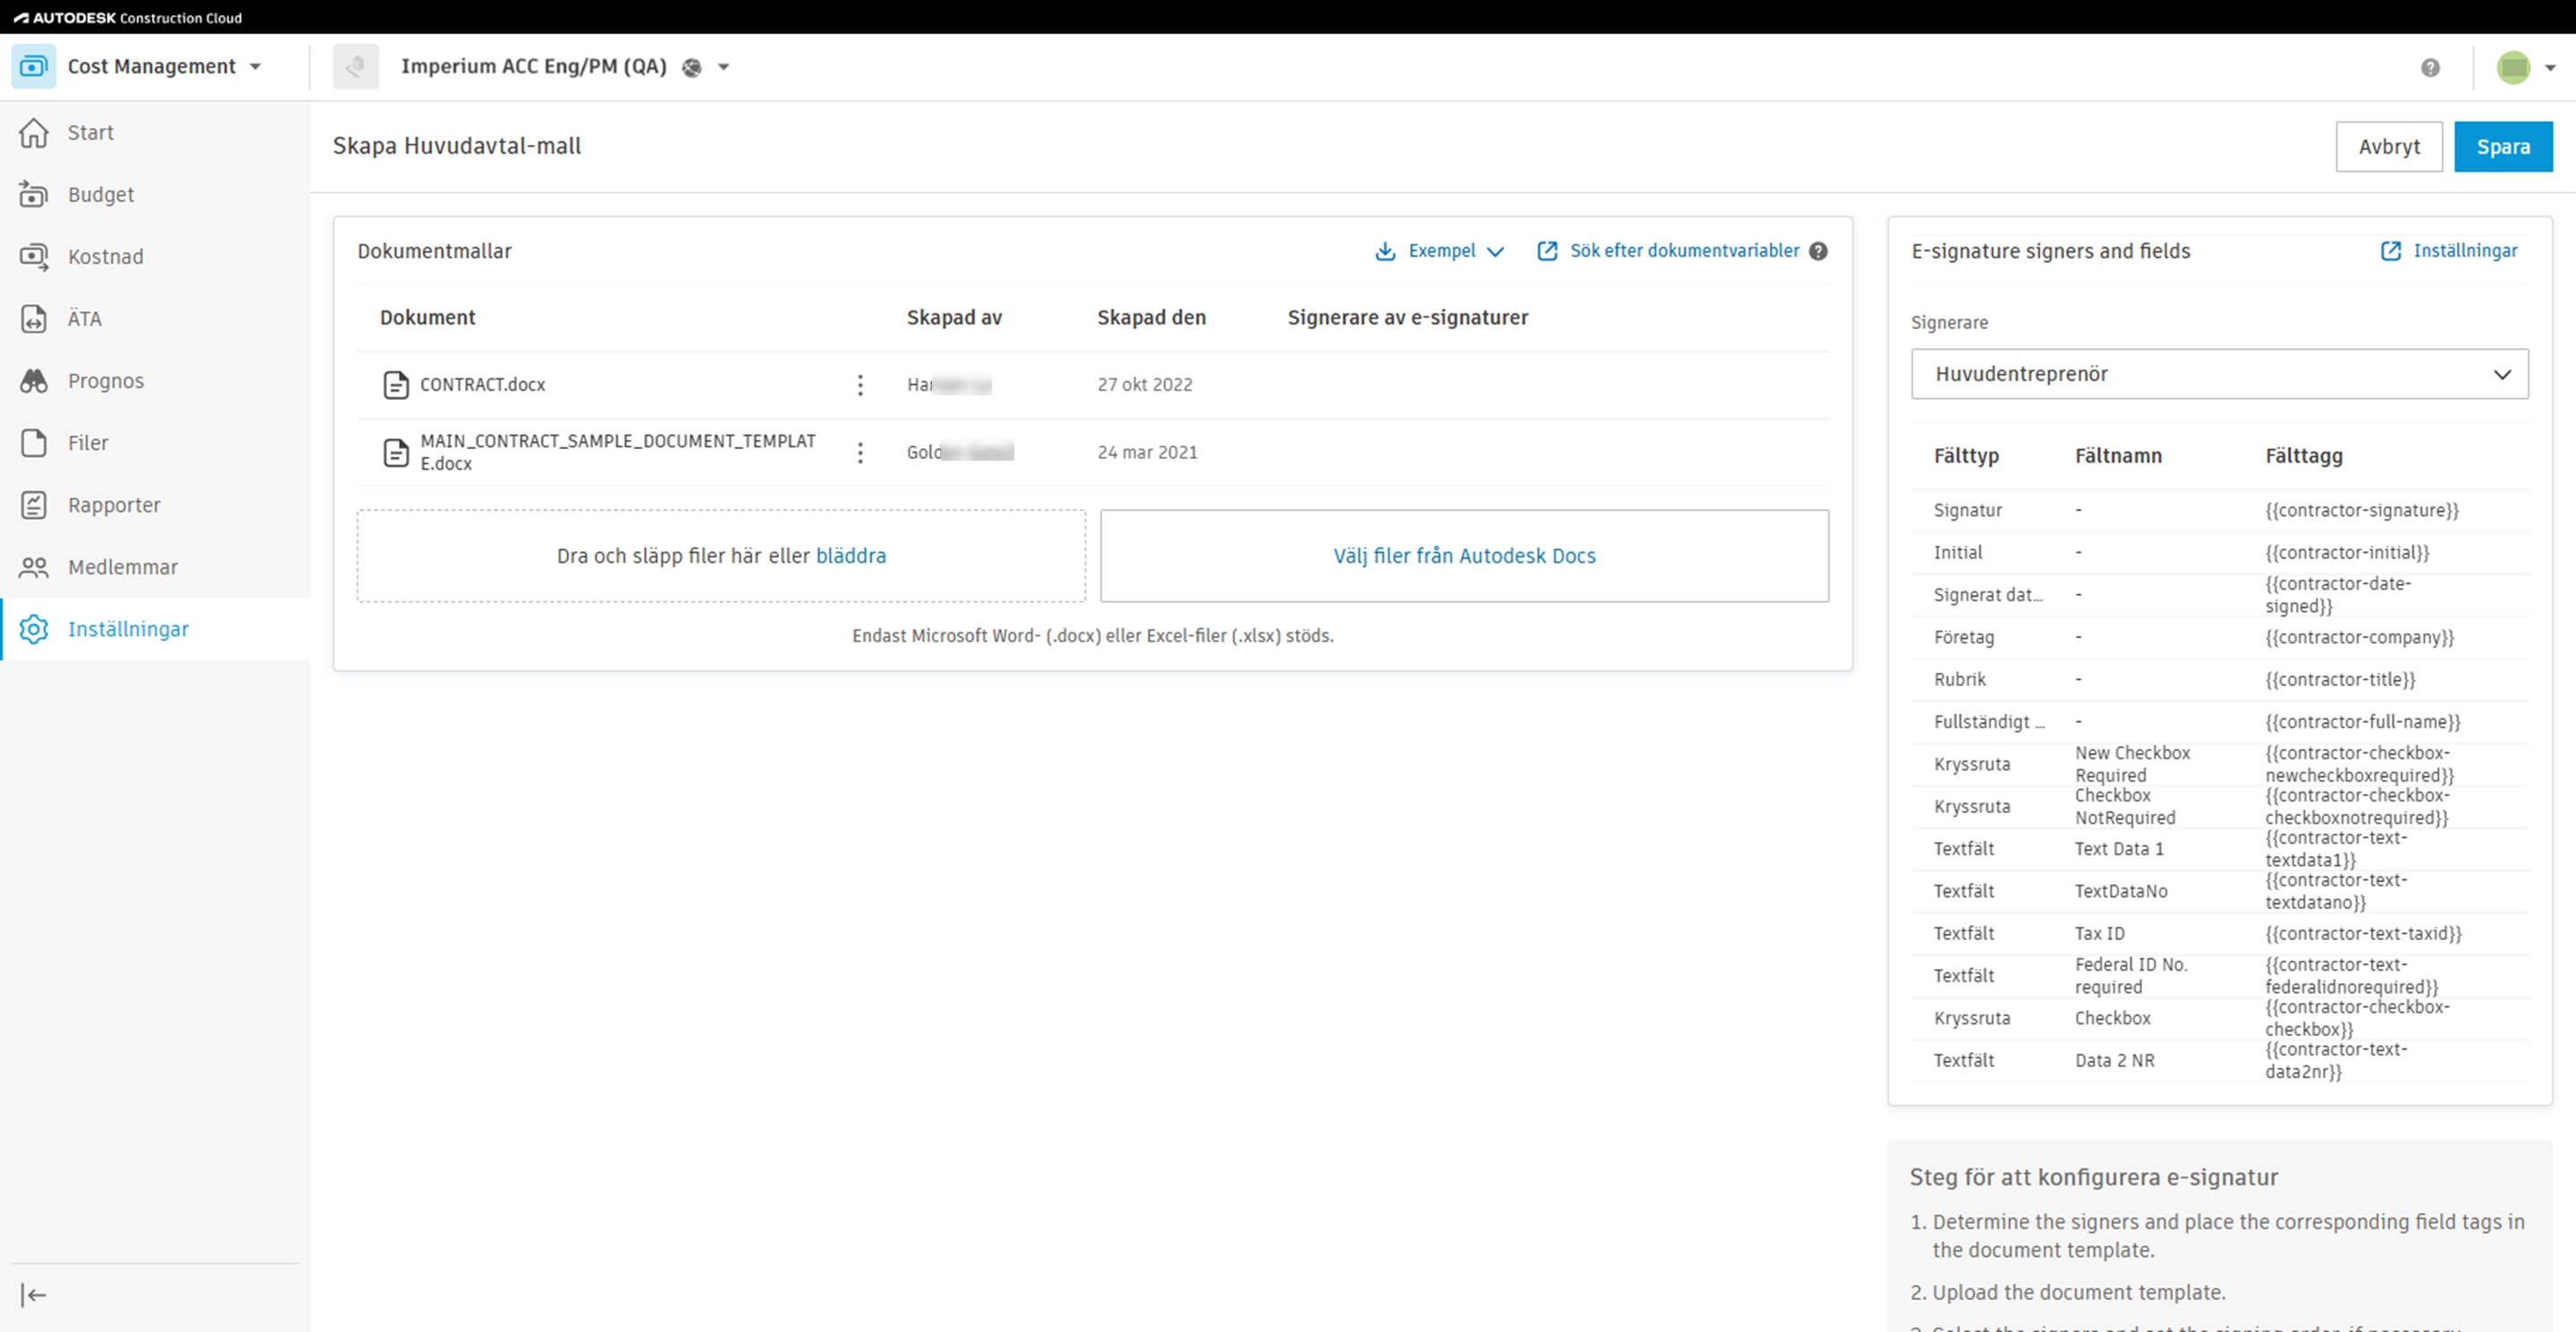The image size is (2576, 1332).
Task: Click the project thumbnail icon beside Imperium
Action: (356, 67)
